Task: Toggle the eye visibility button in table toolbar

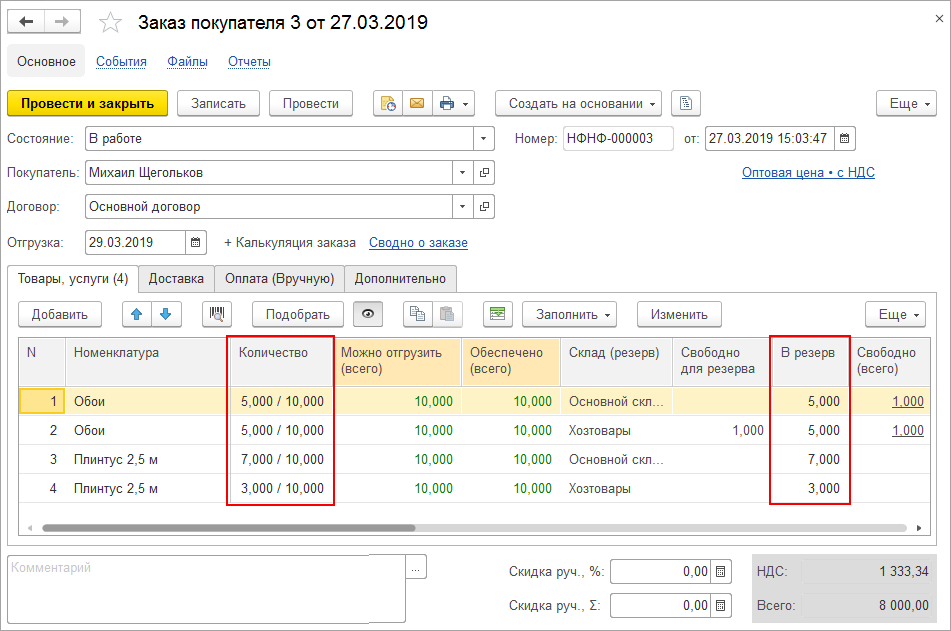Action: (x=368, y=314)
